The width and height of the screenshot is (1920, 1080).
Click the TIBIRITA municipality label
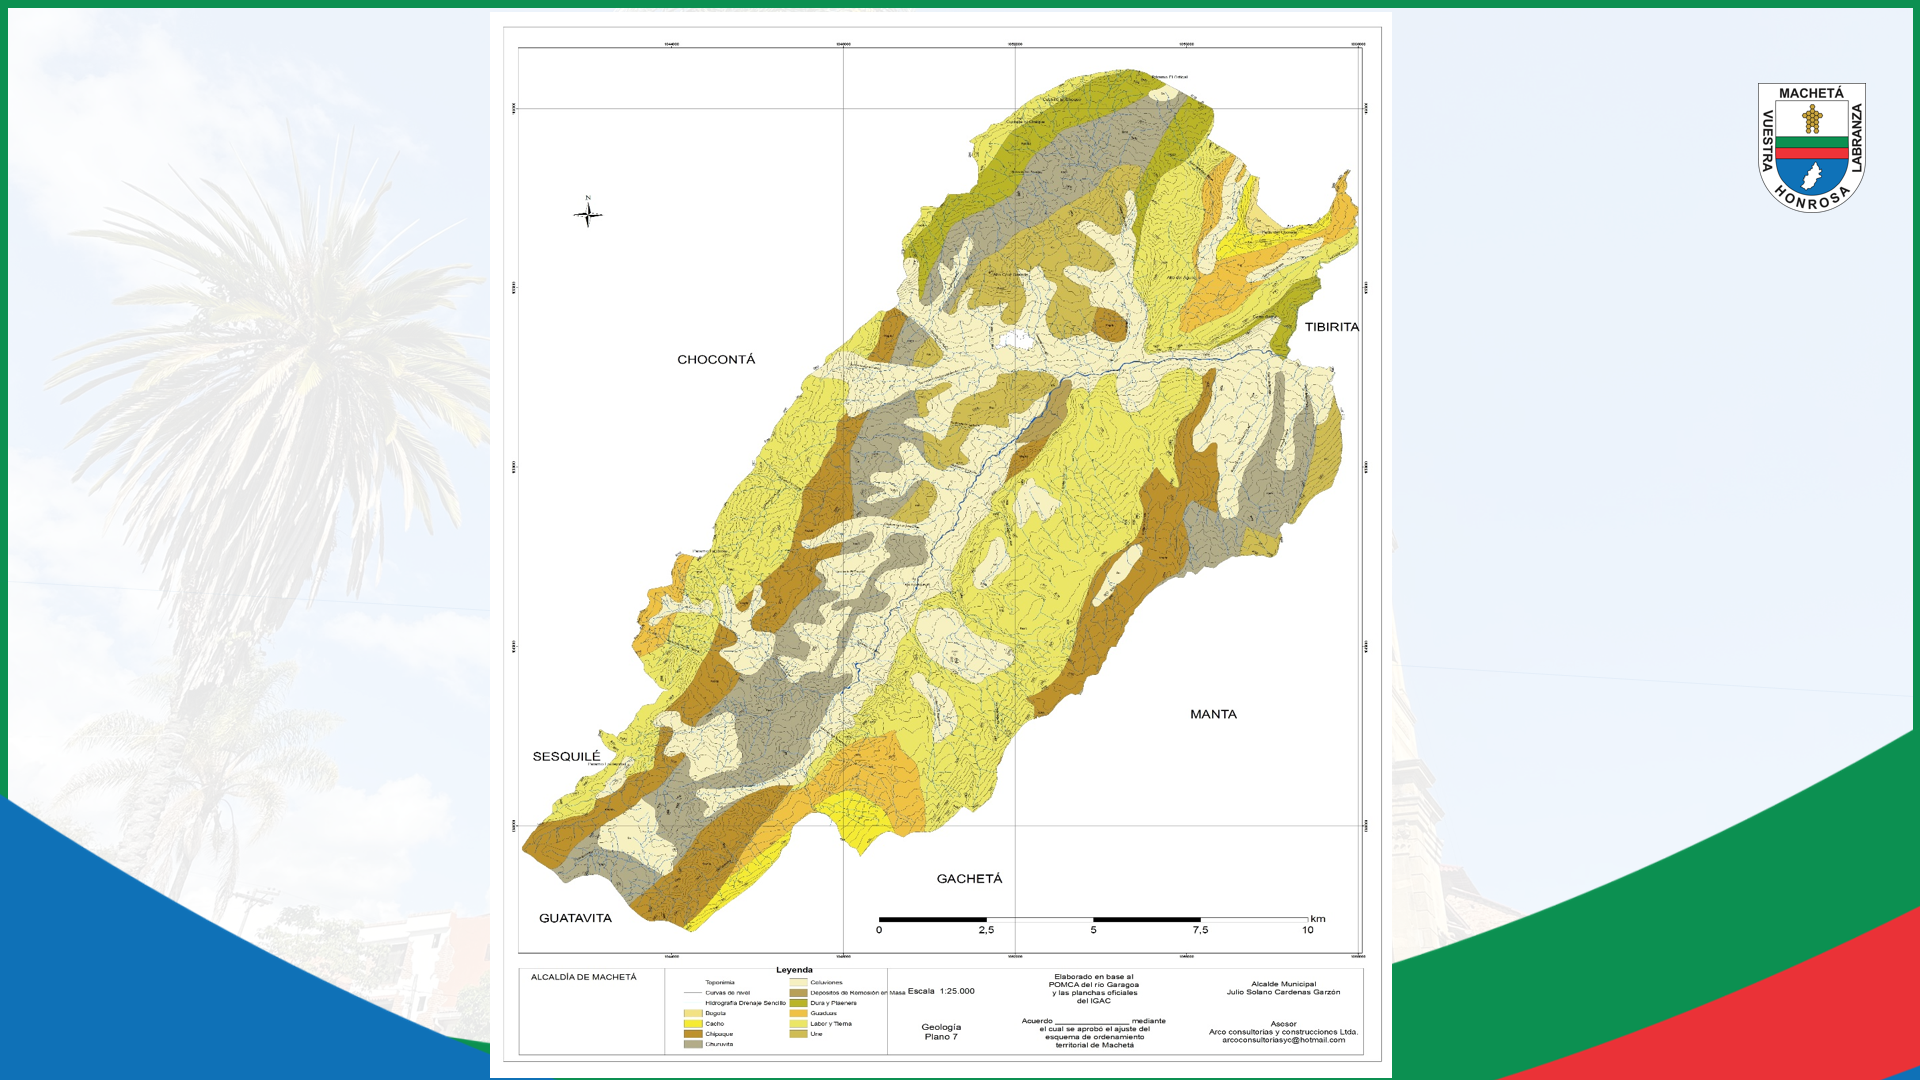pyautogui.click(x=1331, y=327)
